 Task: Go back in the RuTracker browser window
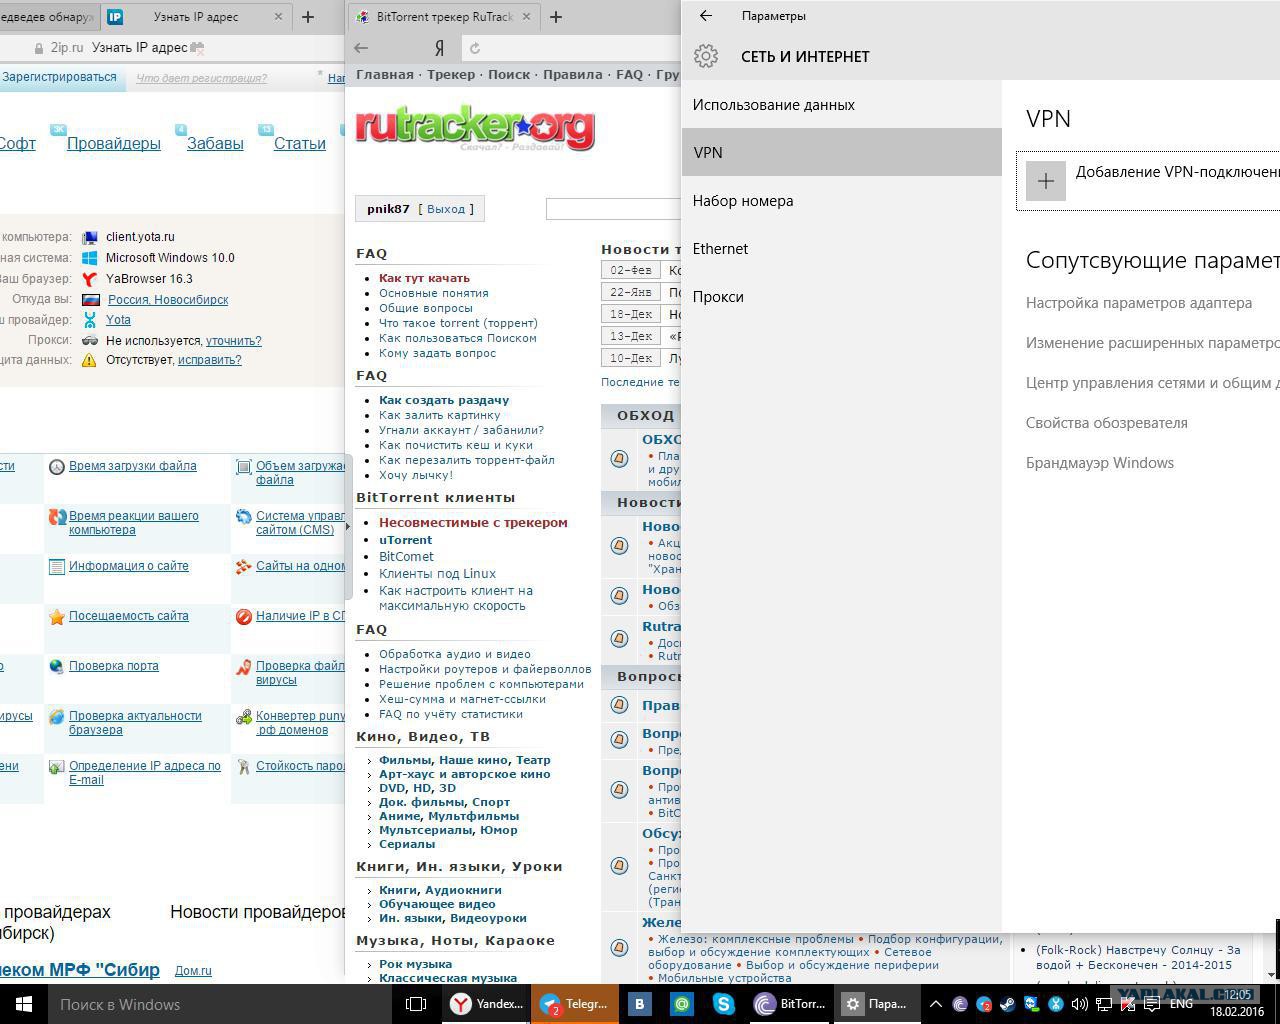pos(361,47)
